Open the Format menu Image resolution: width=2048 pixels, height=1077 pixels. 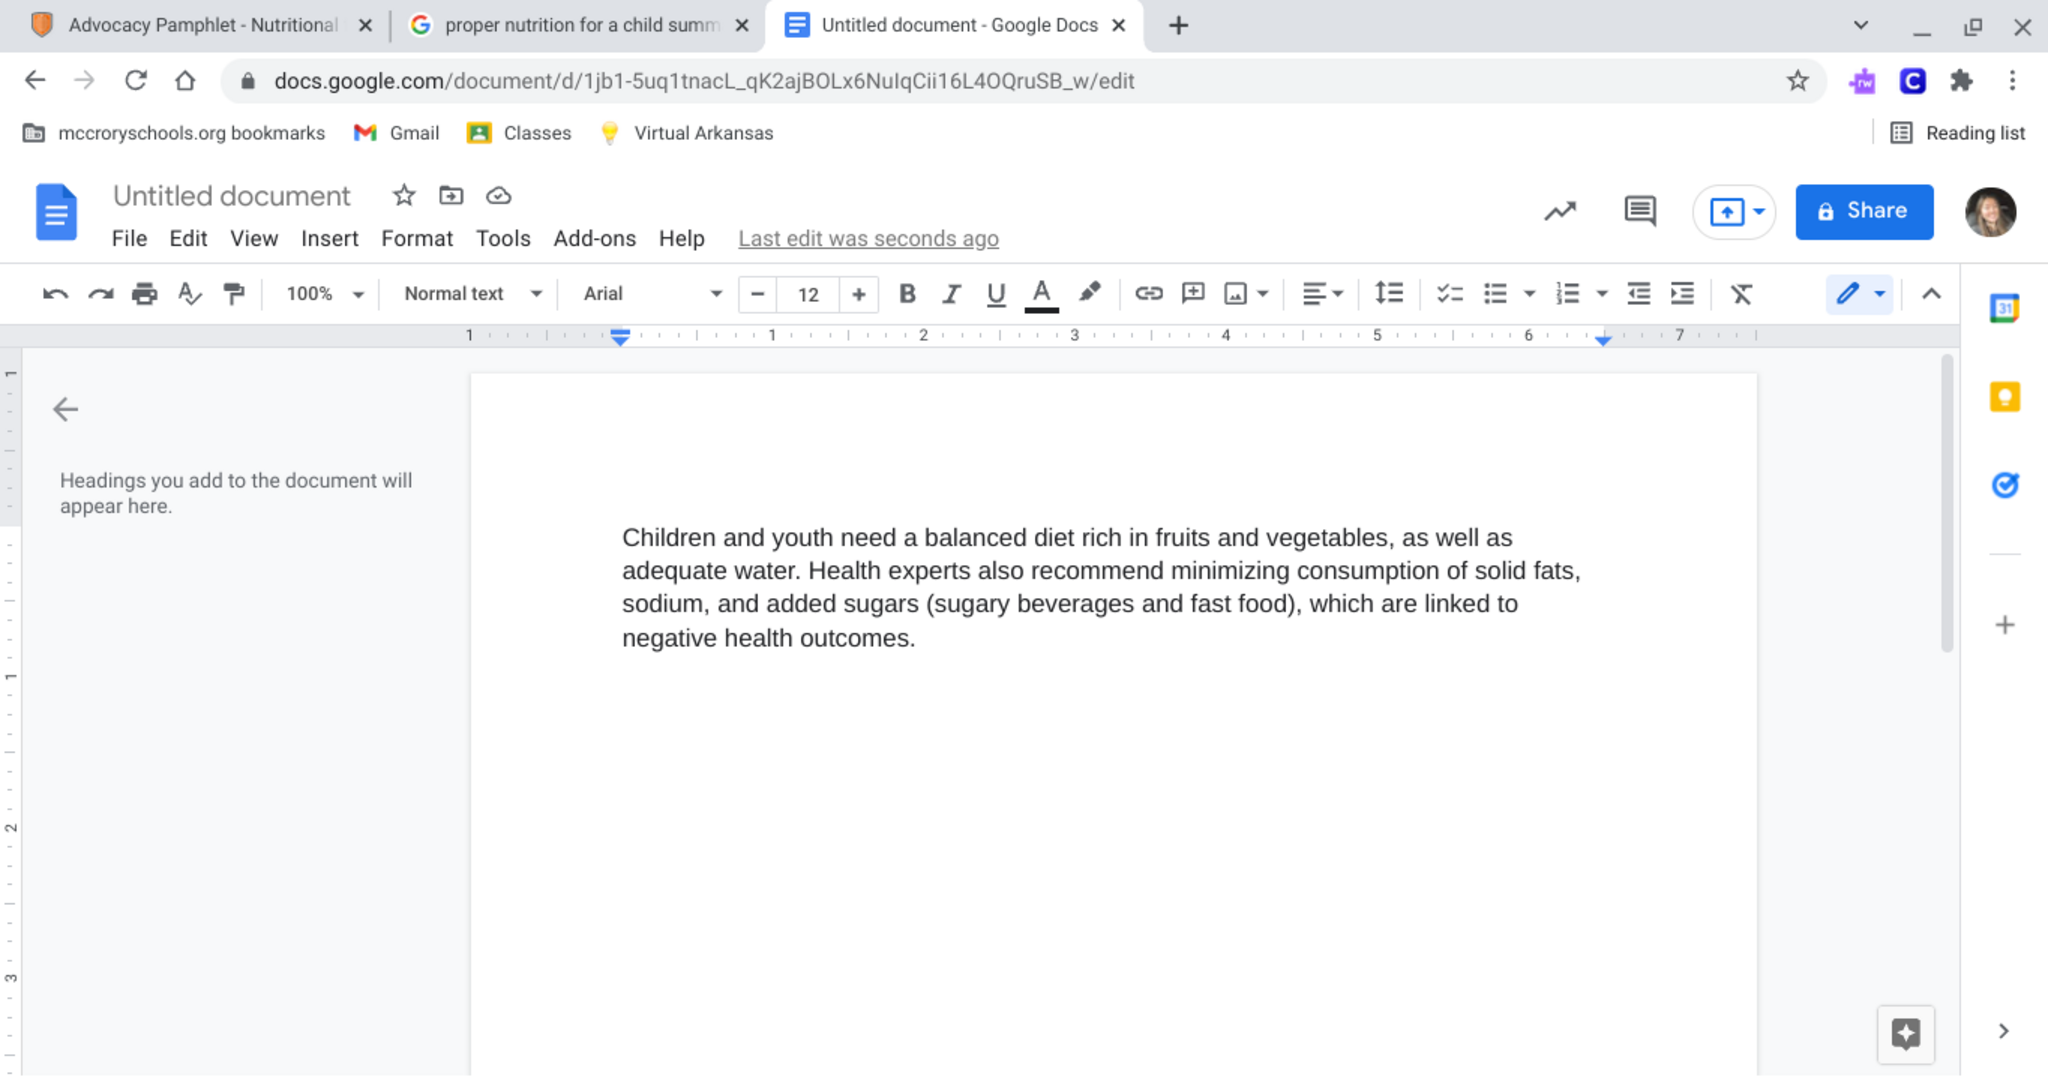point(416,239)
